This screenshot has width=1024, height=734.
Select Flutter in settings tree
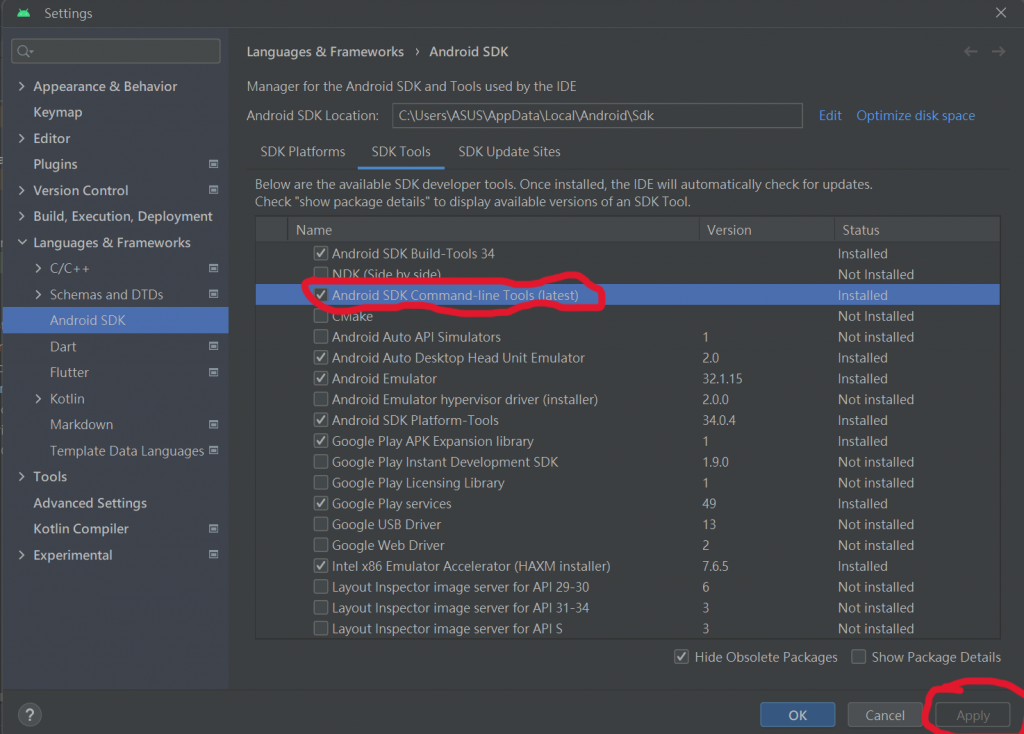point(69,372)
